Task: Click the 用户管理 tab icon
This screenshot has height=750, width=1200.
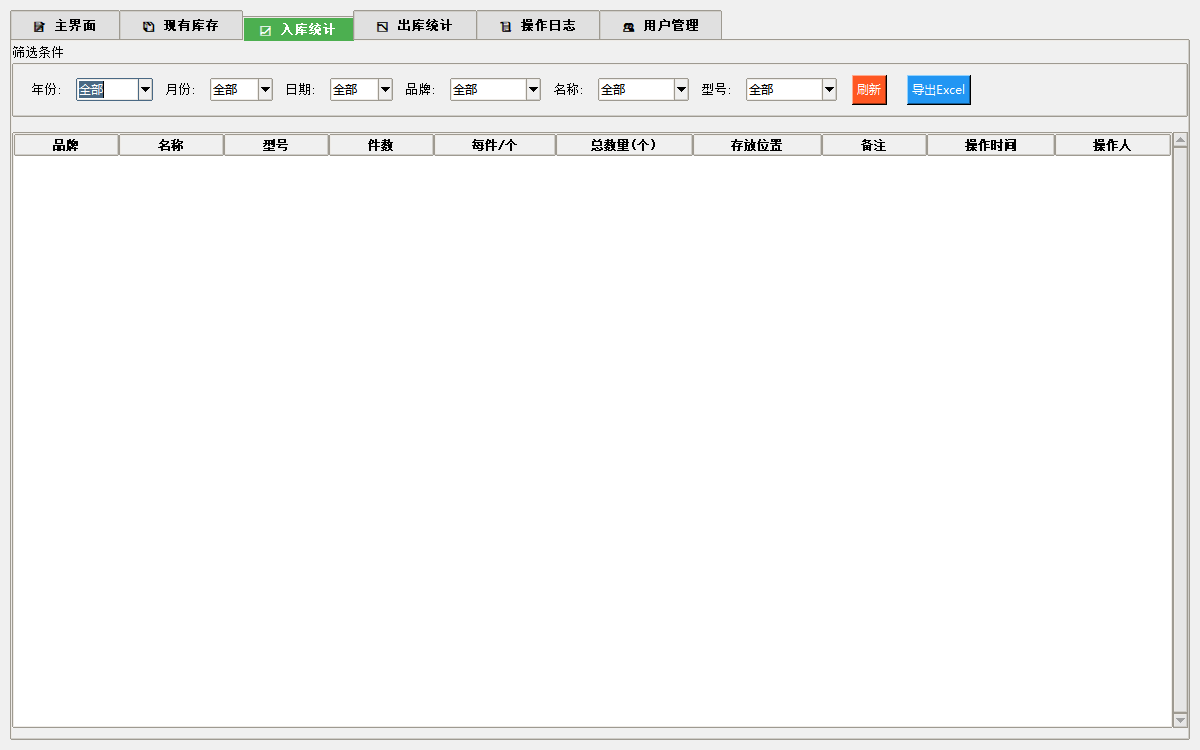Action: point(628,26)
